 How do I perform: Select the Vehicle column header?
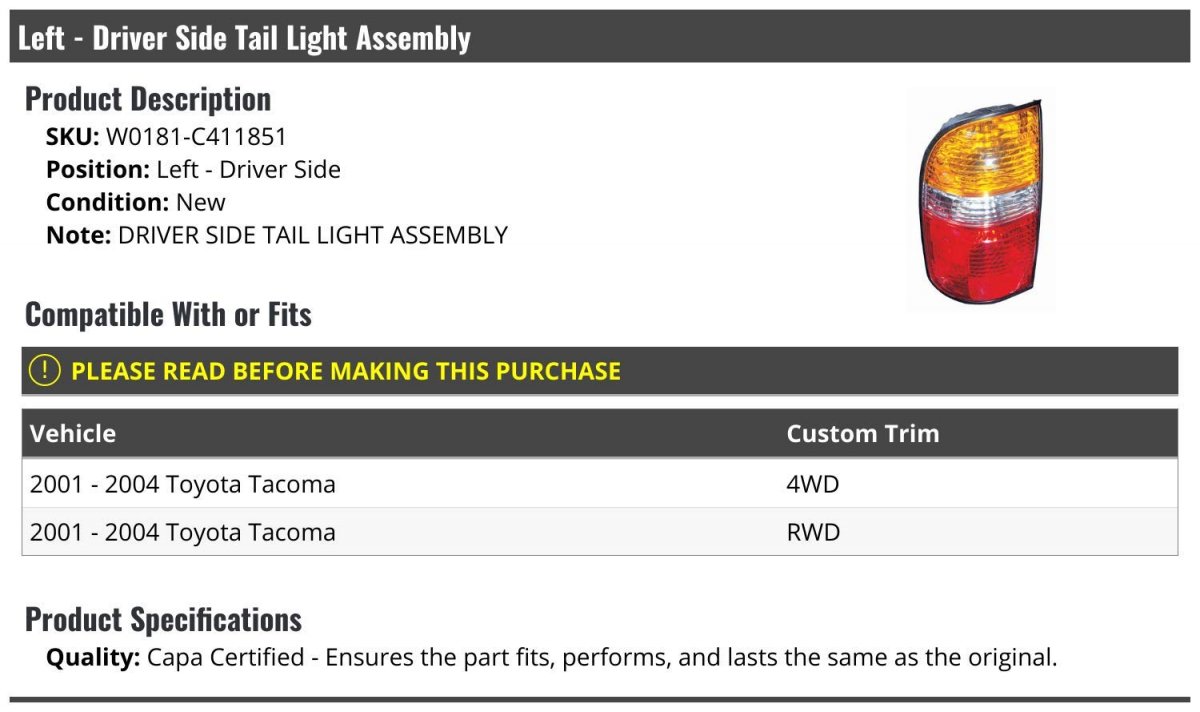click(73, 434)
